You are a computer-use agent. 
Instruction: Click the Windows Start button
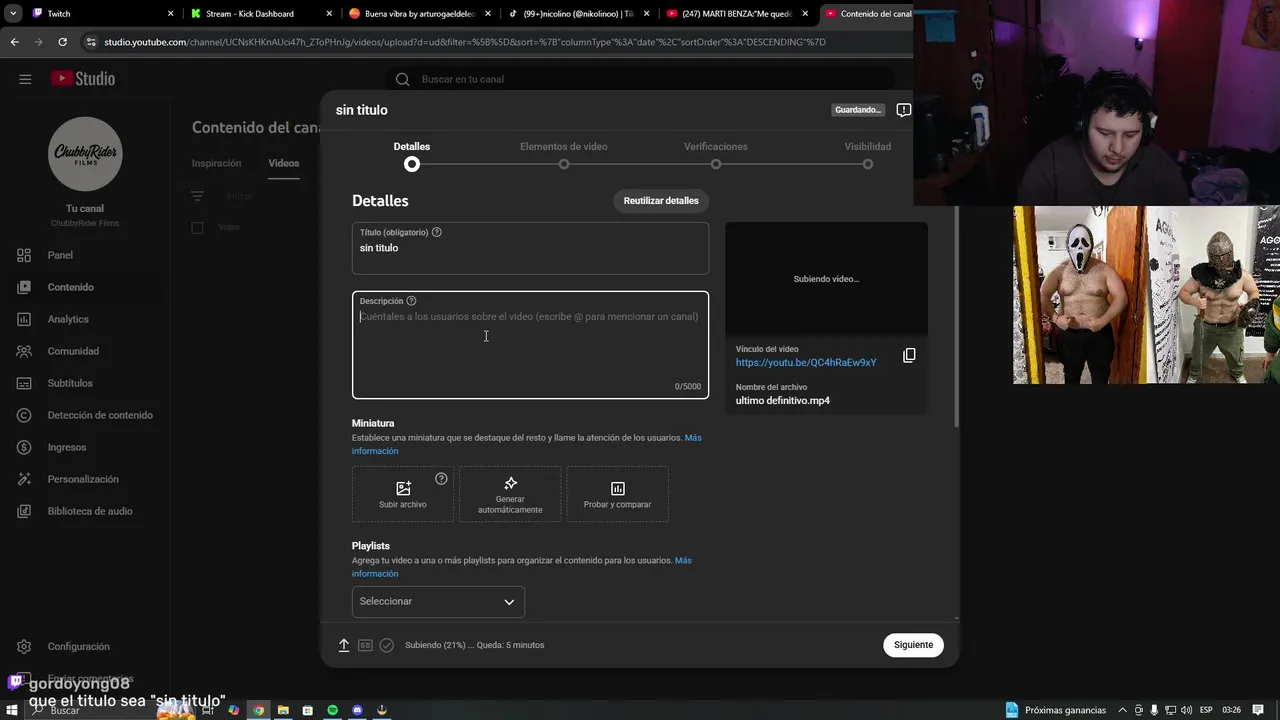tap(12, 710)
